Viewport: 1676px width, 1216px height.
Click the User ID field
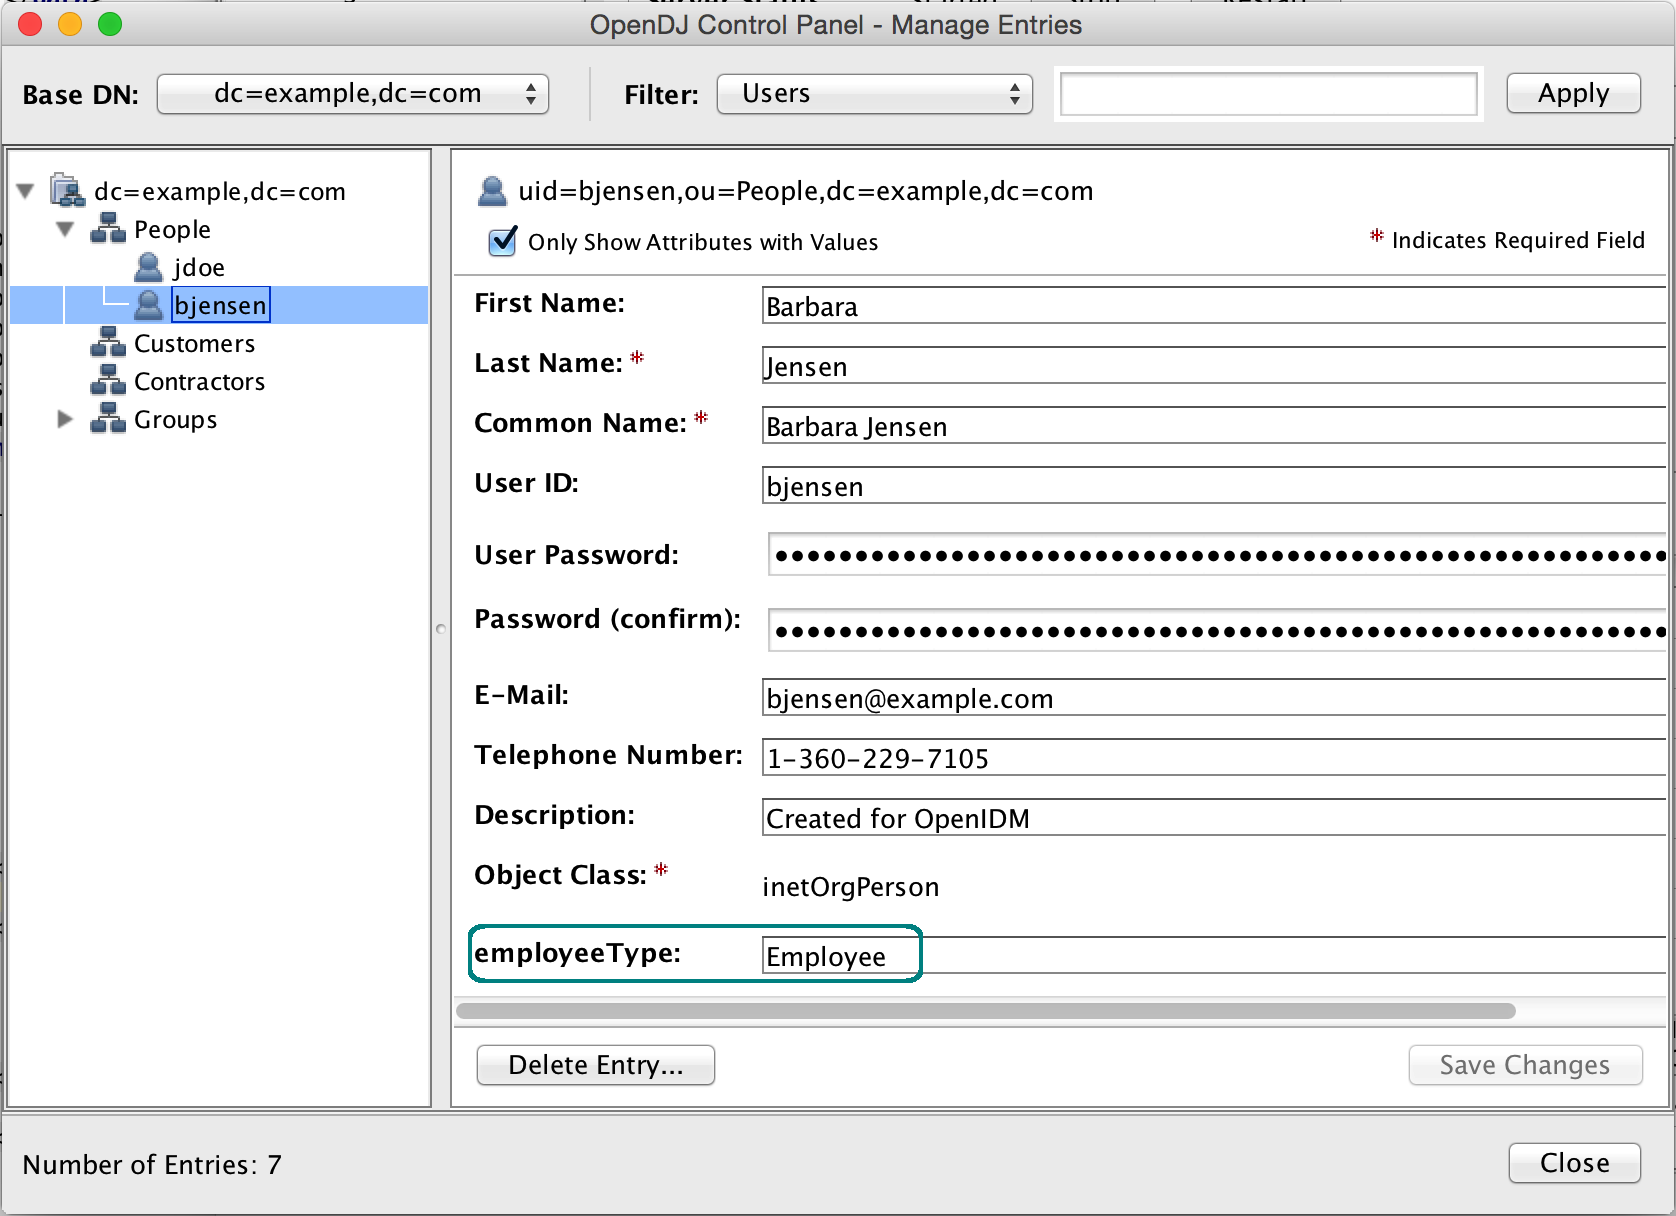click(1214, 486)
